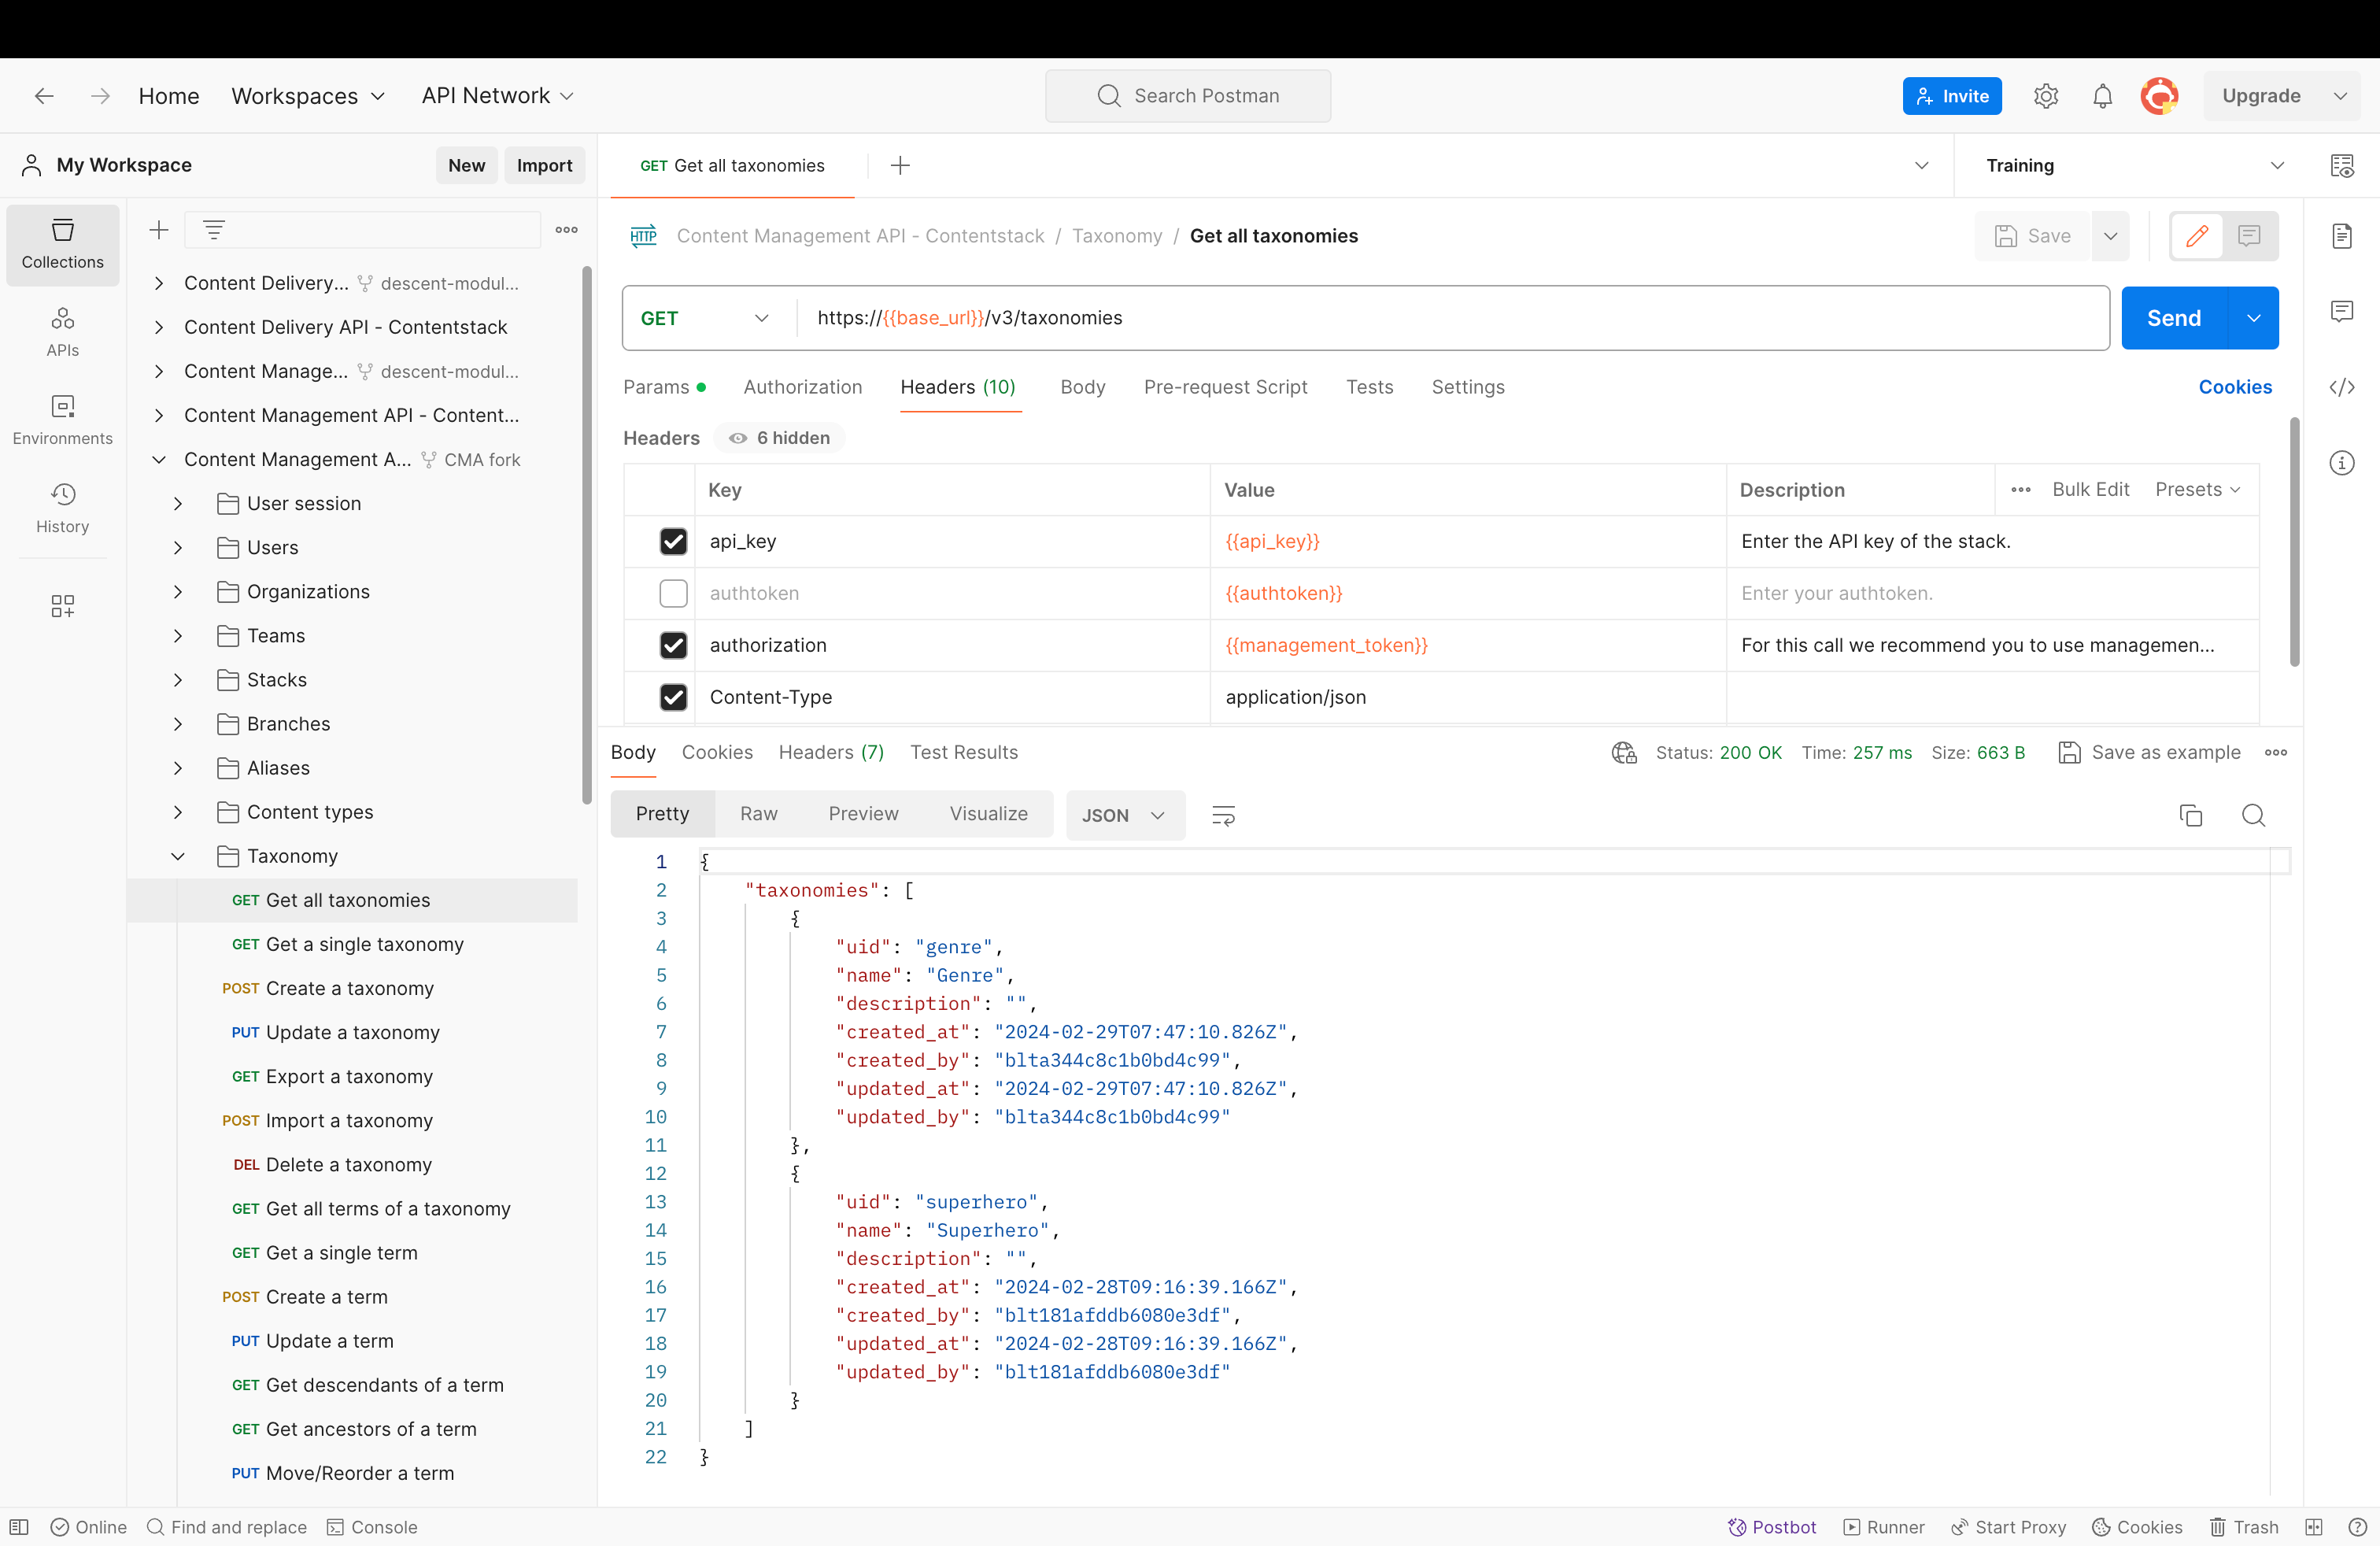Switch response view to Visualize
2380x1546 pixels.
click(988, 814)
